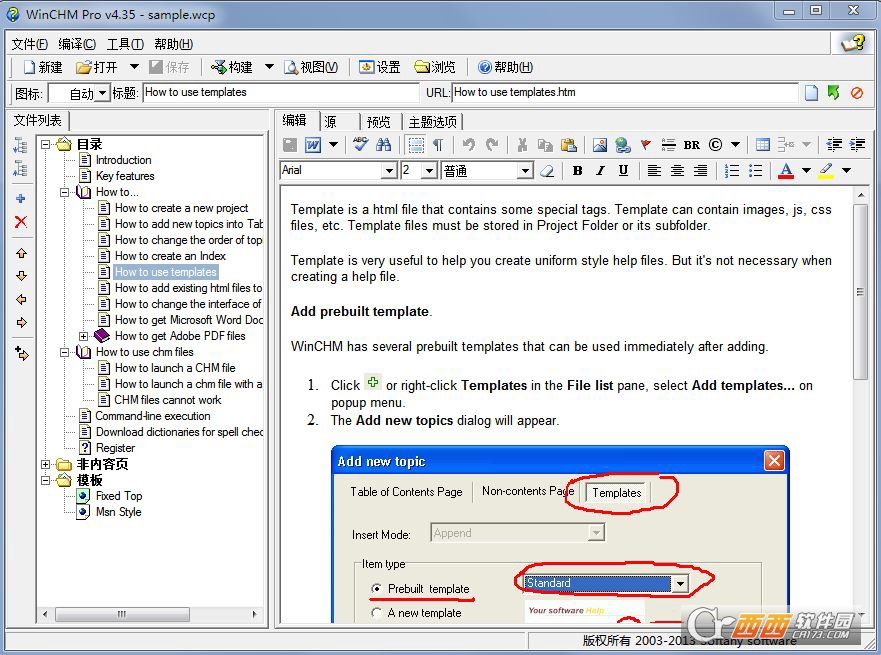881x655 pixels.
Task: Toggle Italic text formatting
Action: [600, 171]
